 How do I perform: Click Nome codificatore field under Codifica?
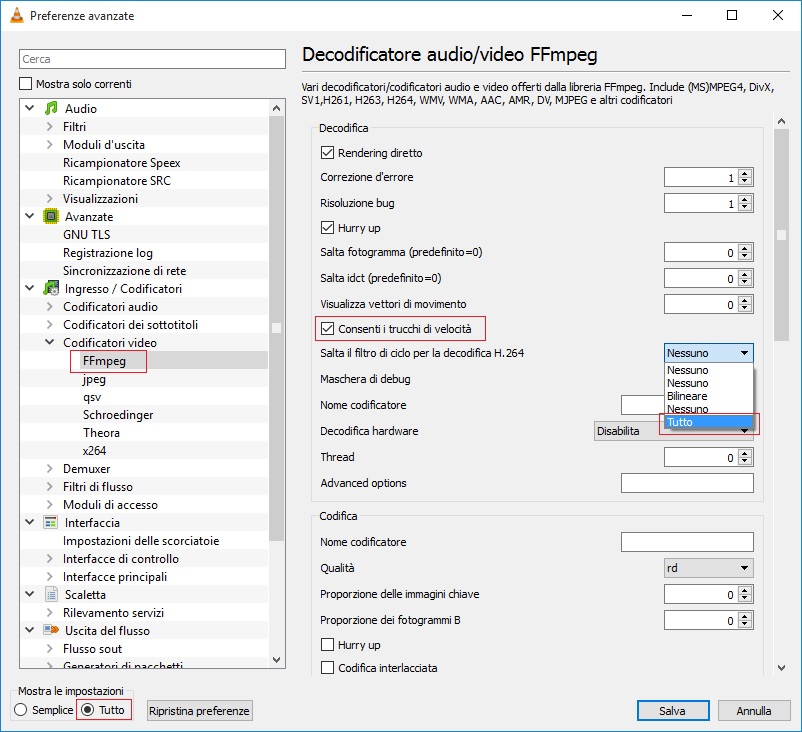tap(687, 542)
